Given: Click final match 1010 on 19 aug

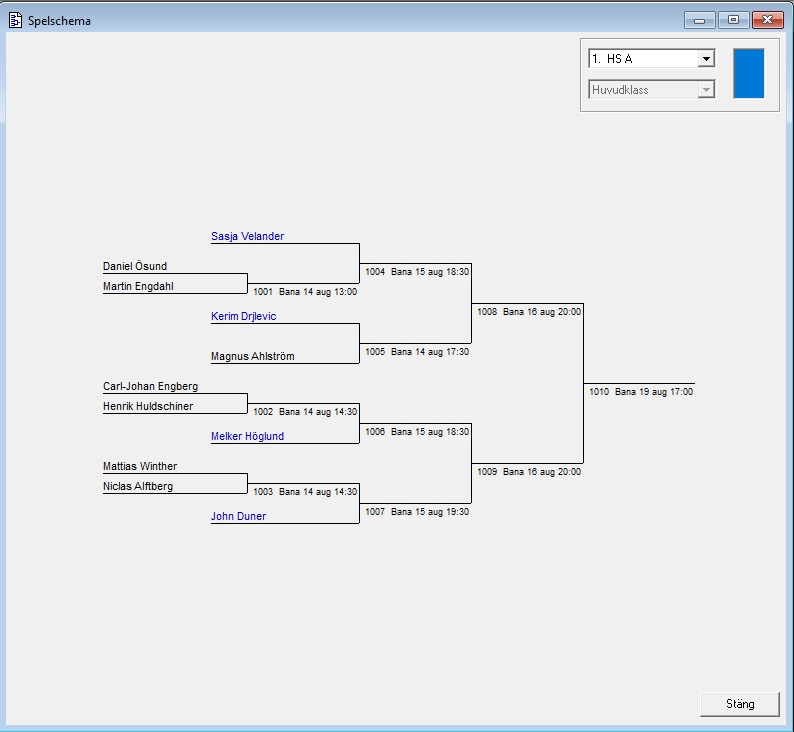Looking at the screenshot, I should pyautogui.click(x=641, y=392).
